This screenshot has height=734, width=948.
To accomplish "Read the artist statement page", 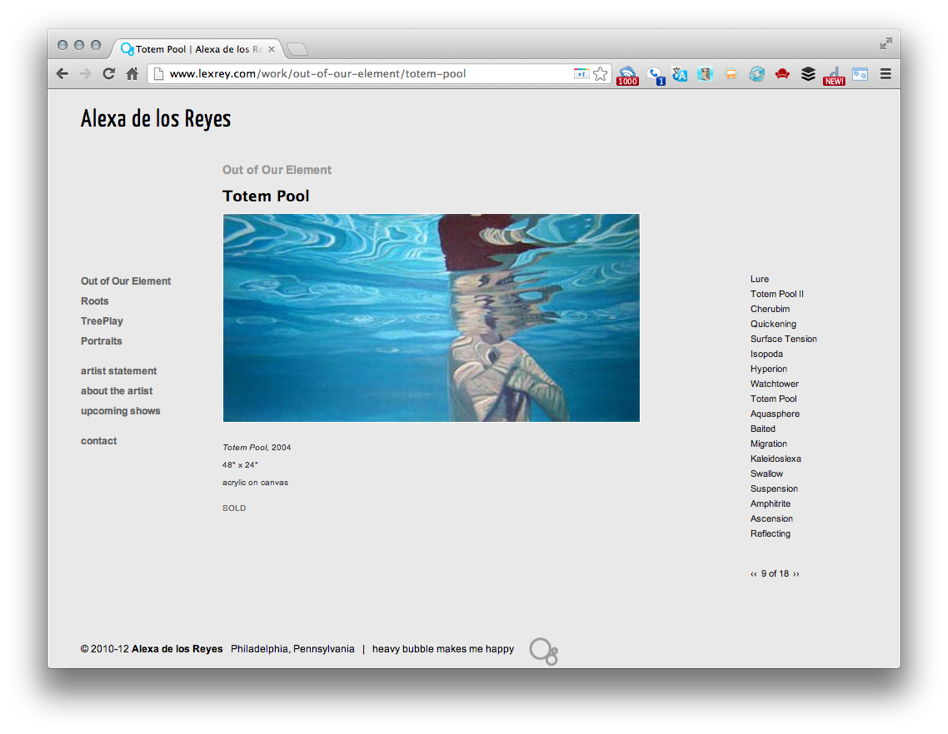I will (118, 371).
